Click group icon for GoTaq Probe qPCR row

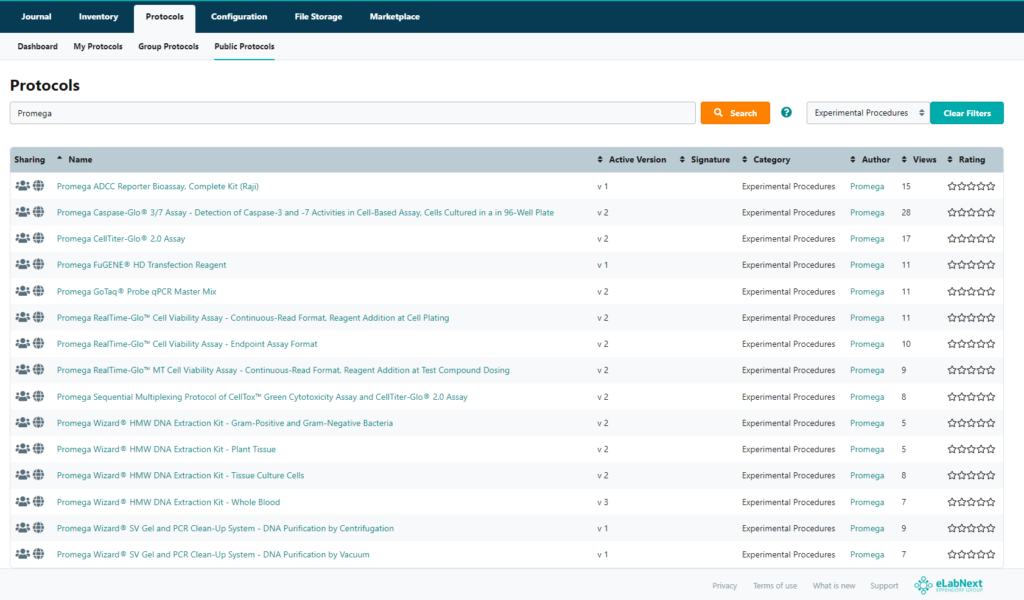coord(22,291)
